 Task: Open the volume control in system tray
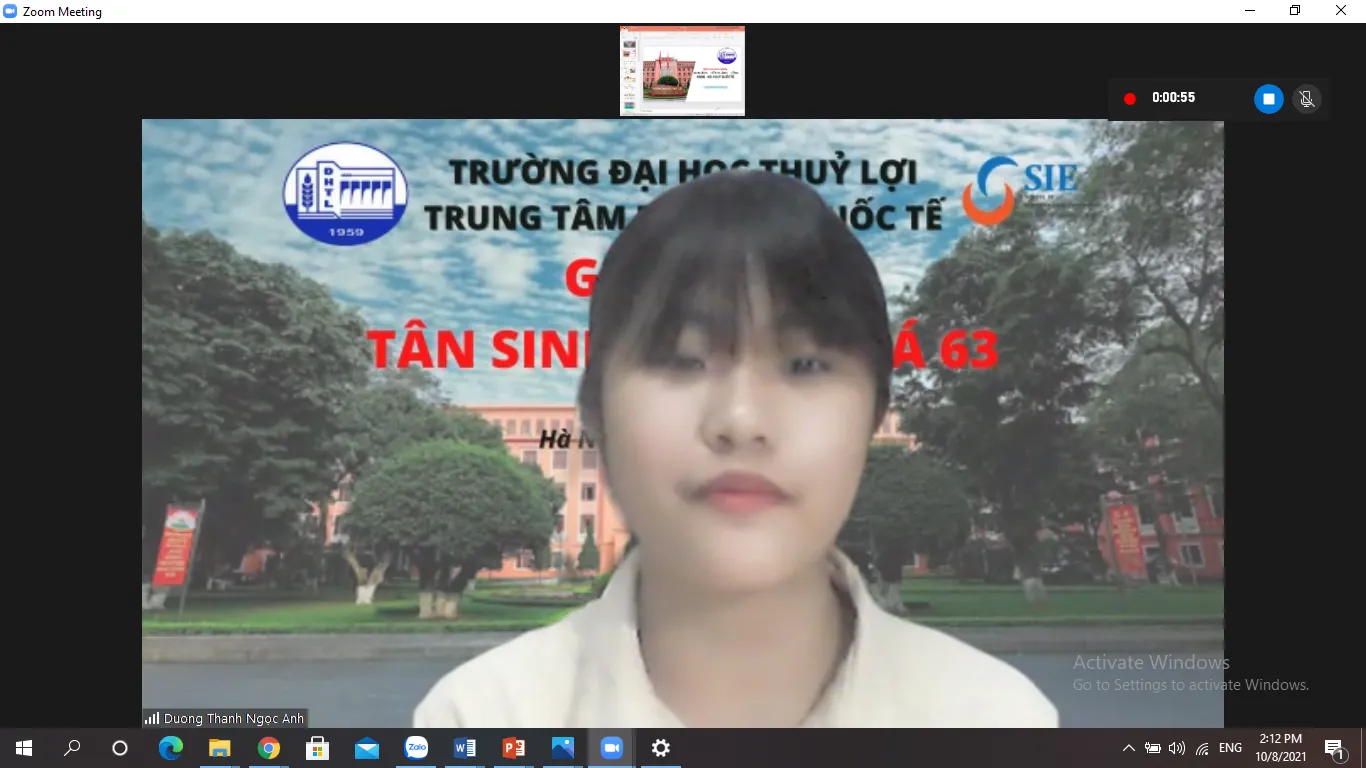coord(1177,748)
